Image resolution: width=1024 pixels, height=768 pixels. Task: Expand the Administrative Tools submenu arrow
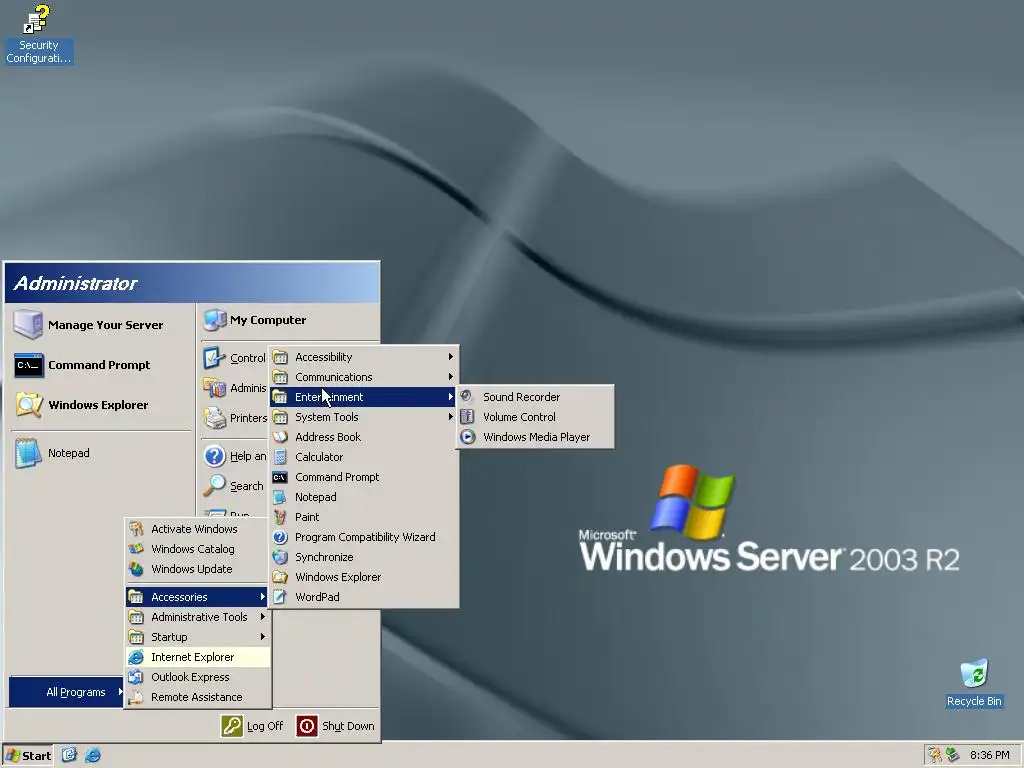coord(263,616)
